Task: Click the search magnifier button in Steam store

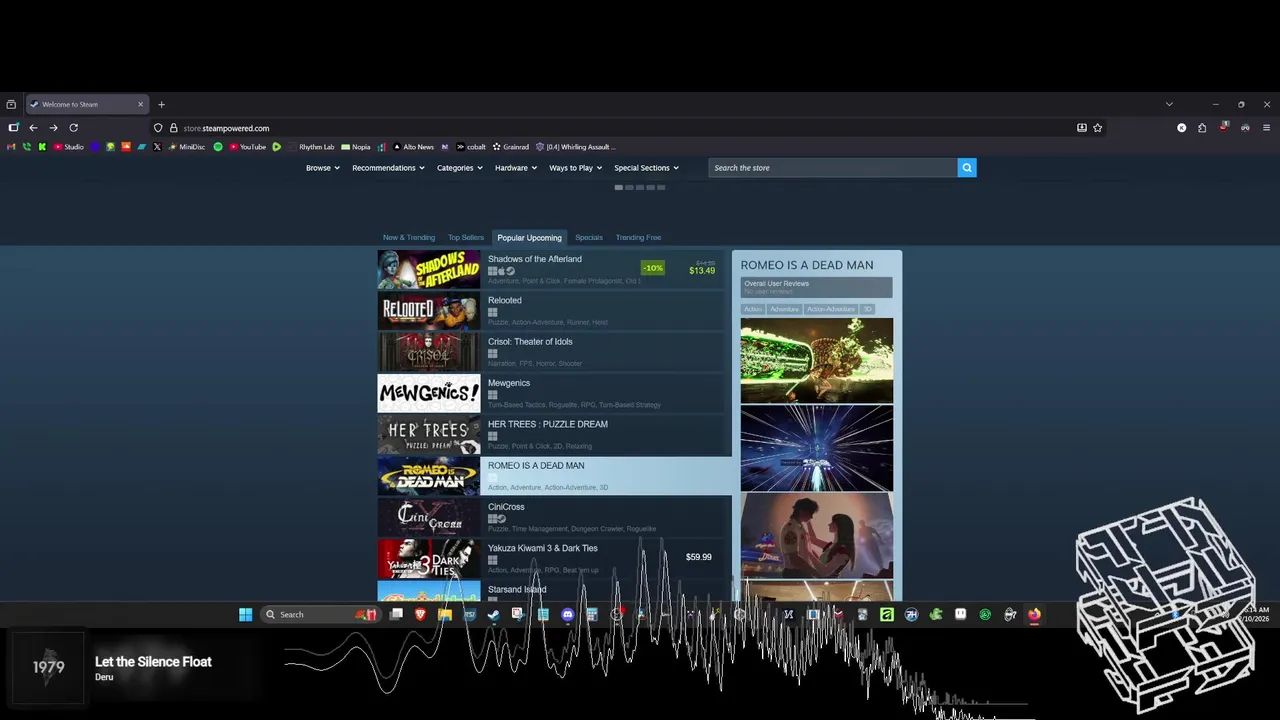Action: pos(966,168)
